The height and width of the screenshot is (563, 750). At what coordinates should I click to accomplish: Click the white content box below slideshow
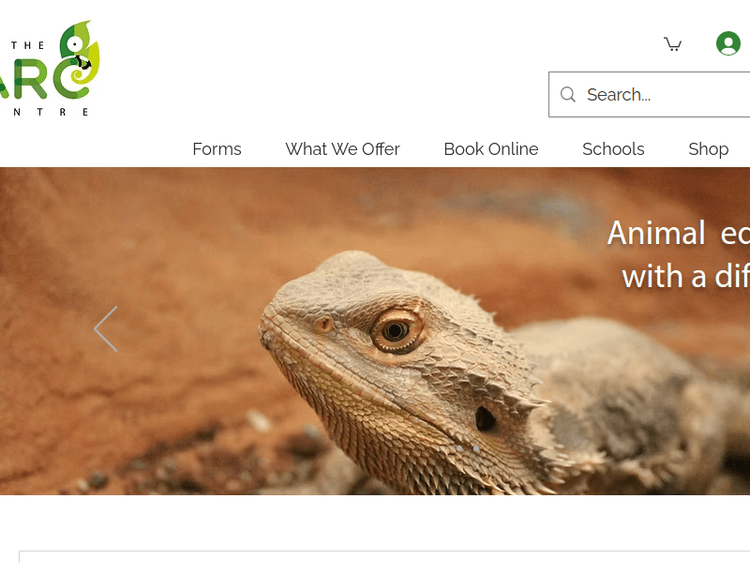[384, 556]
